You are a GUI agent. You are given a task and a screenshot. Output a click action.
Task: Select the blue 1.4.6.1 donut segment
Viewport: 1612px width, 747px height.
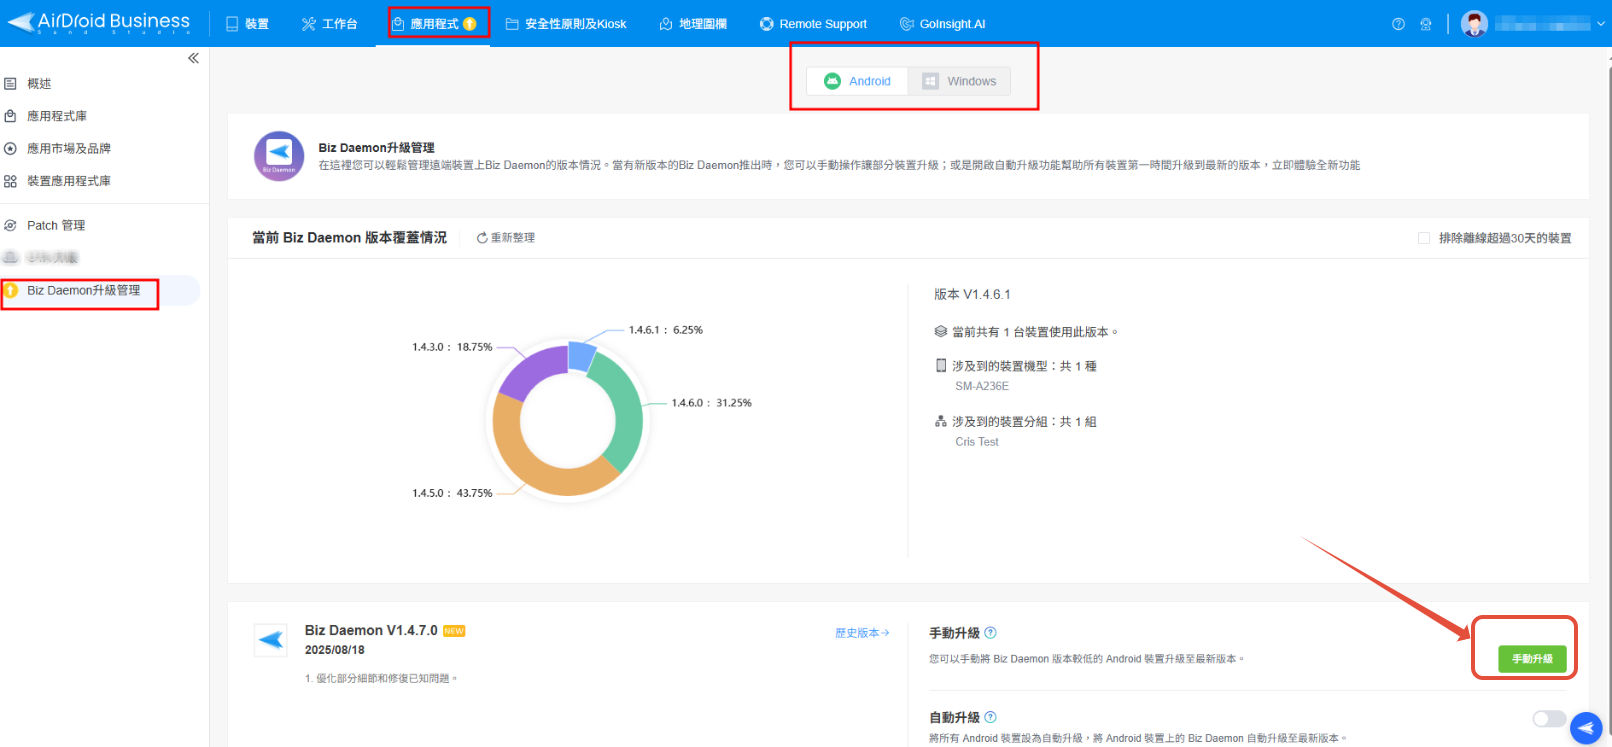tap(581, 356)
